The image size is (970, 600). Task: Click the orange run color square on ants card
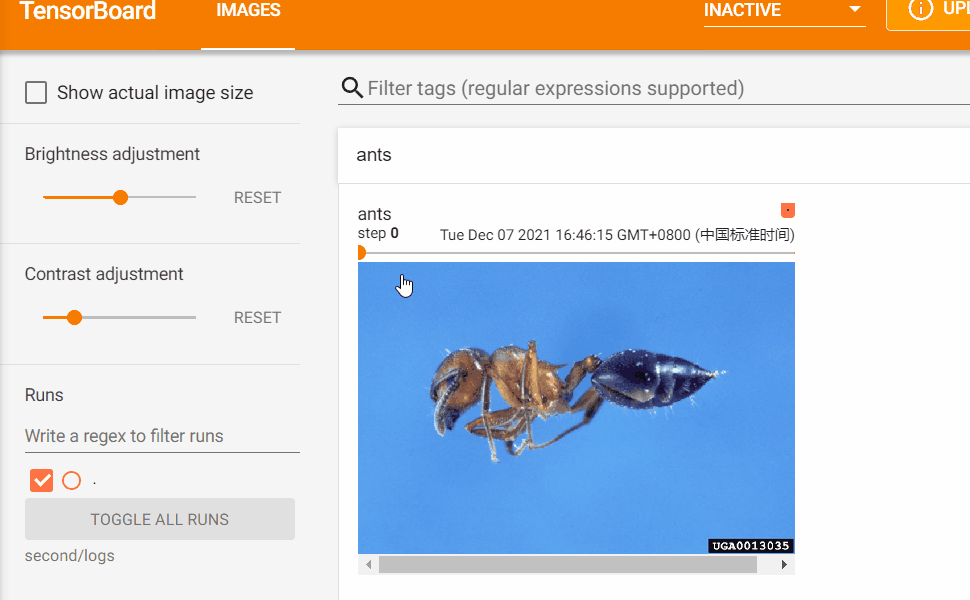click(x=788, y=210)
